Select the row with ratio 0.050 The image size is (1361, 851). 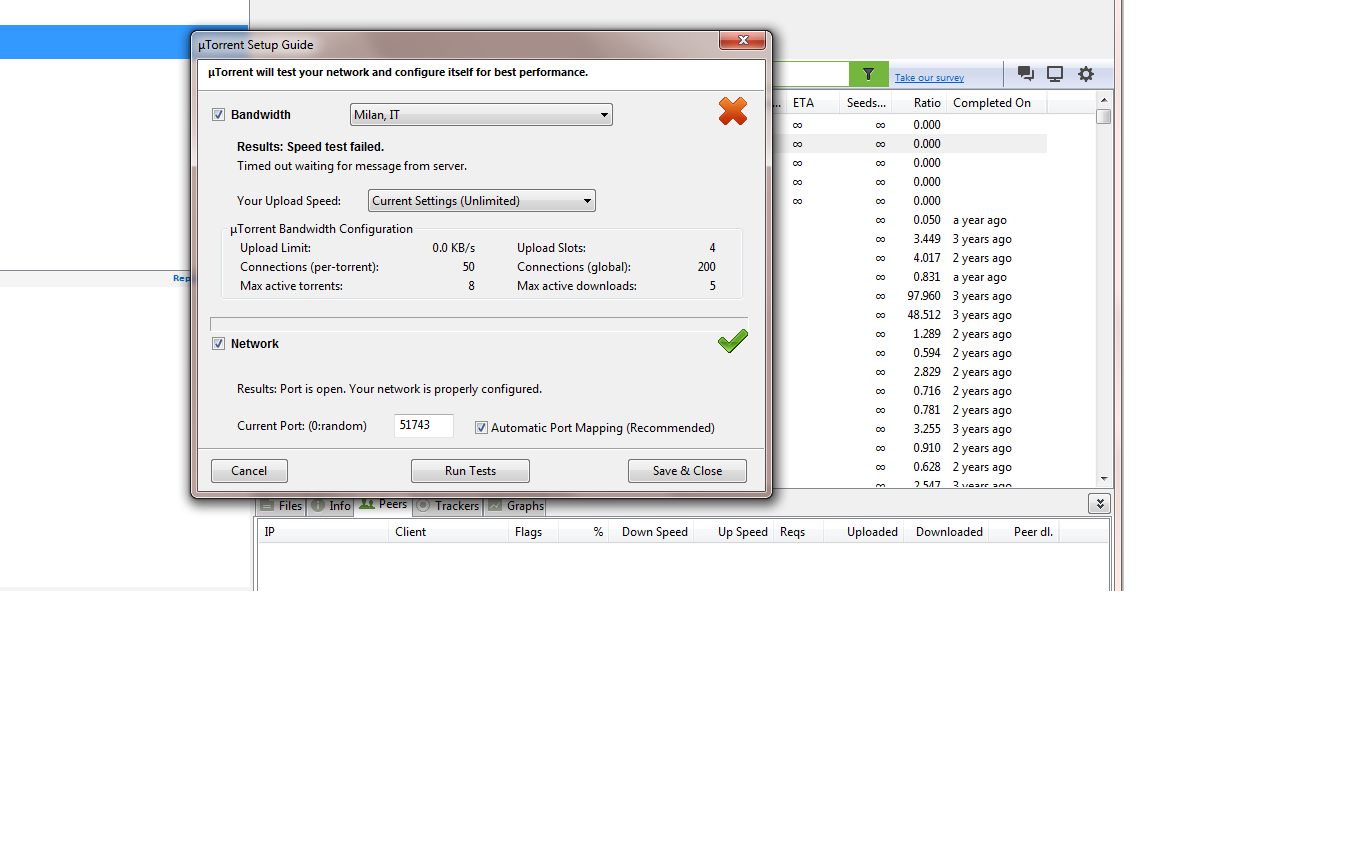click(908, 220)
